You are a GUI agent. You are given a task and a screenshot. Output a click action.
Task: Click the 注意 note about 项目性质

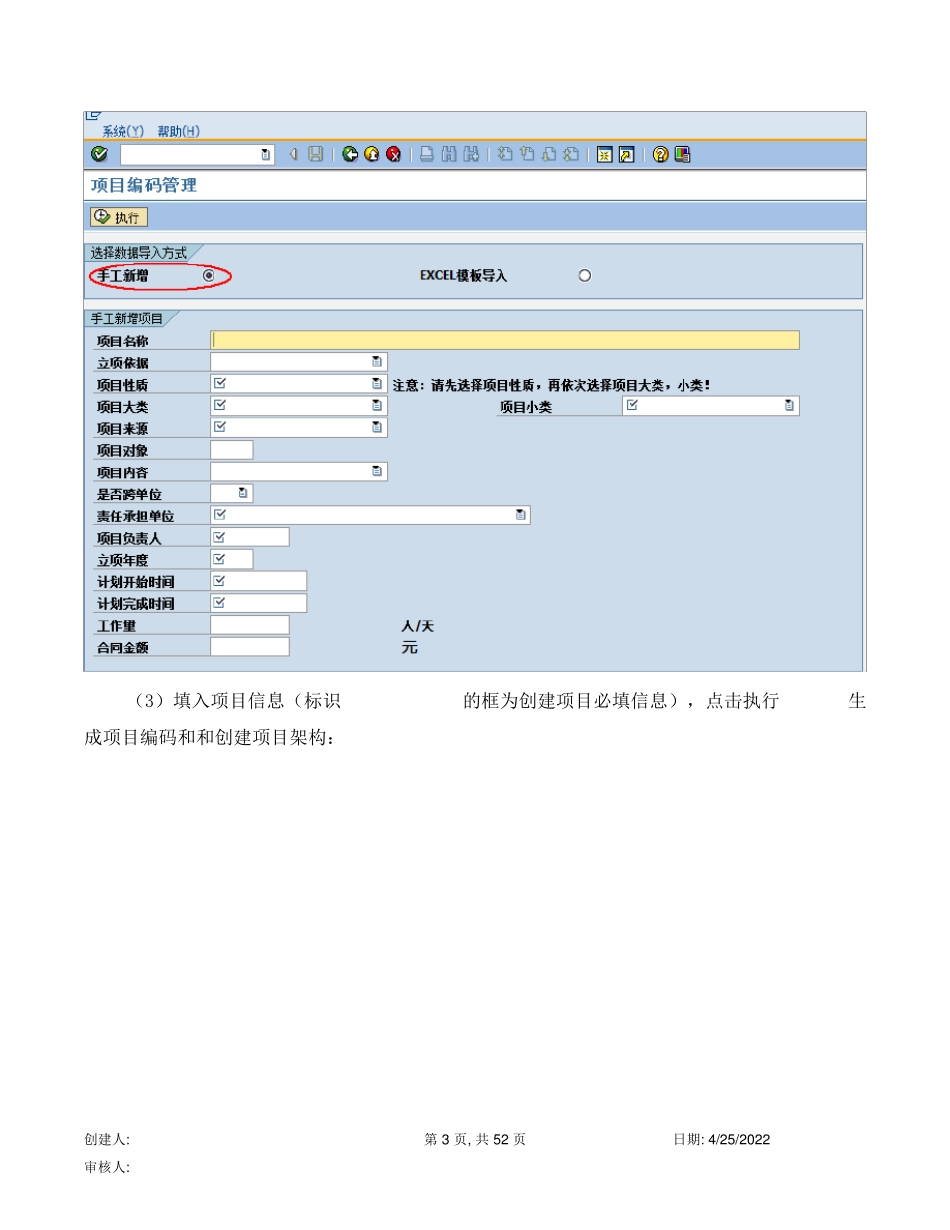(x=551, y=385)
